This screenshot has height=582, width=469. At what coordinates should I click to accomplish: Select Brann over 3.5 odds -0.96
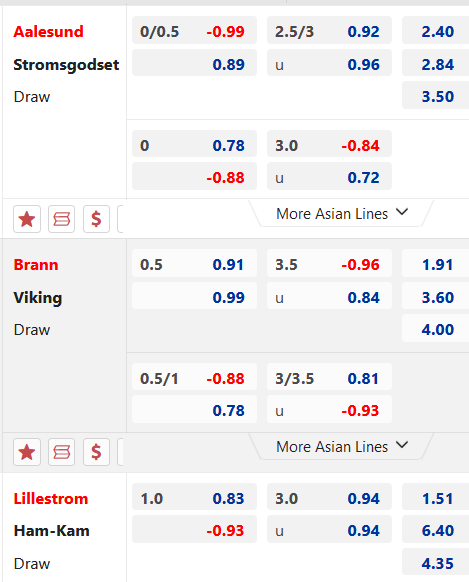click(329, 264)
